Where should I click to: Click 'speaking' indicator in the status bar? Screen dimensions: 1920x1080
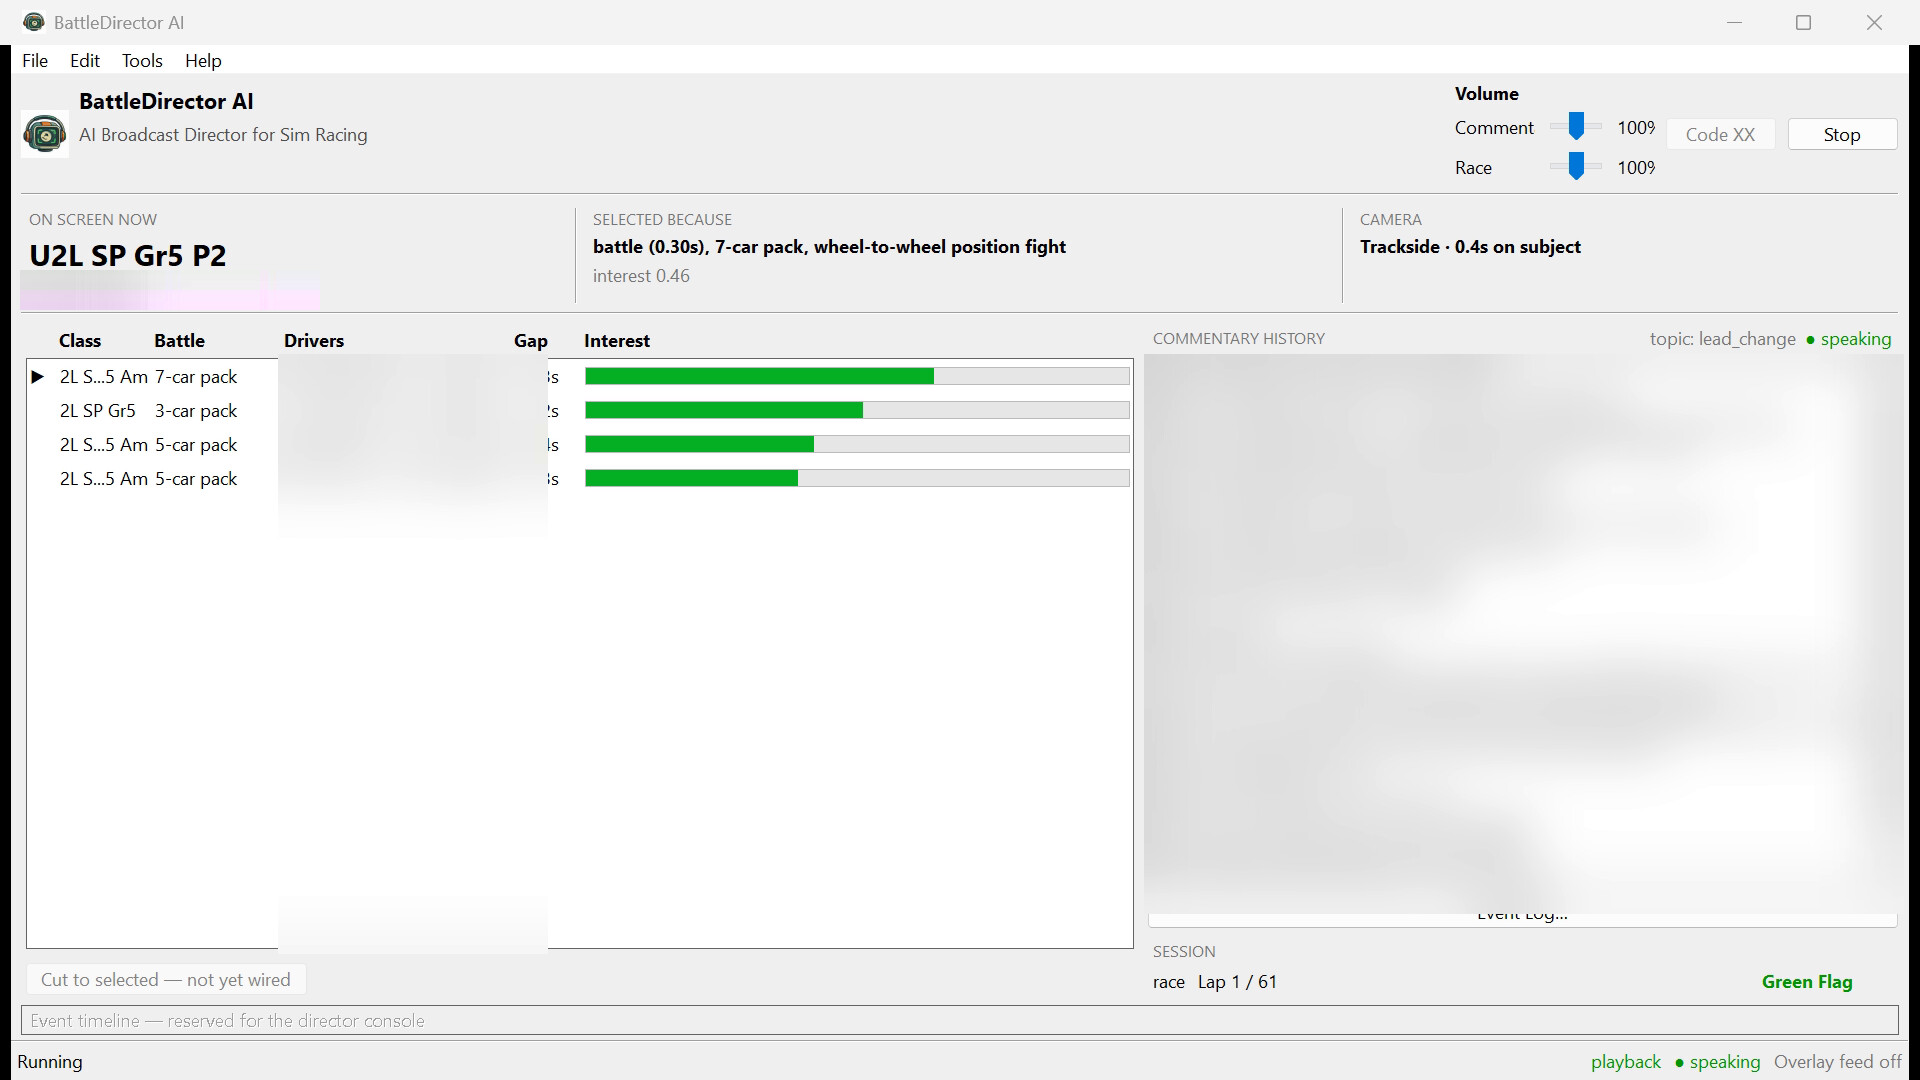tap(1717, 1062)
